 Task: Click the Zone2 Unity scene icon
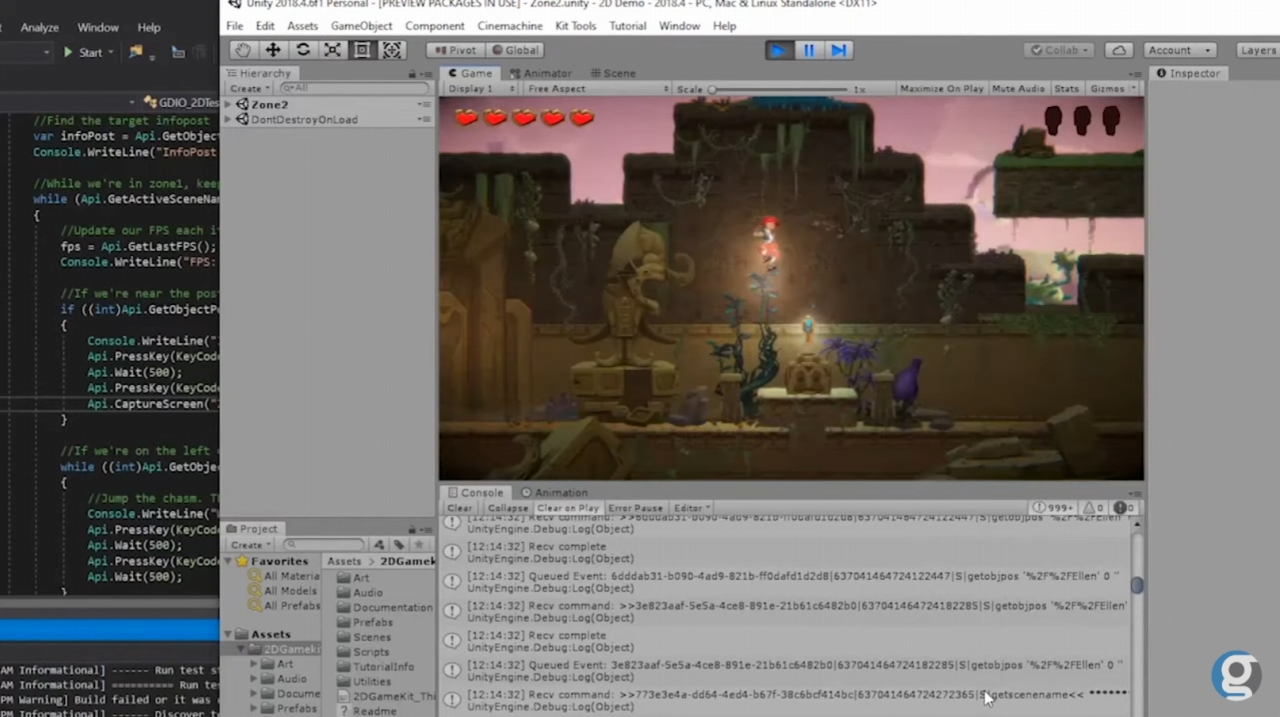(x=243, y=104)
